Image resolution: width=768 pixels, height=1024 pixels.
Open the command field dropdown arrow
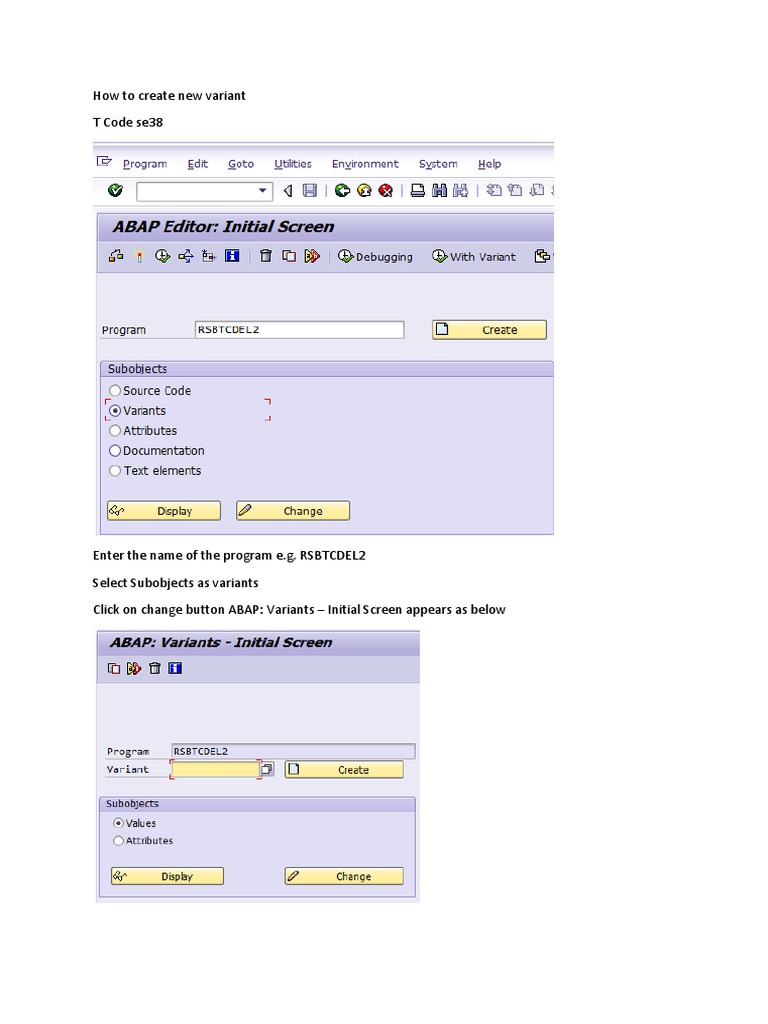click(x=263, y=191)
